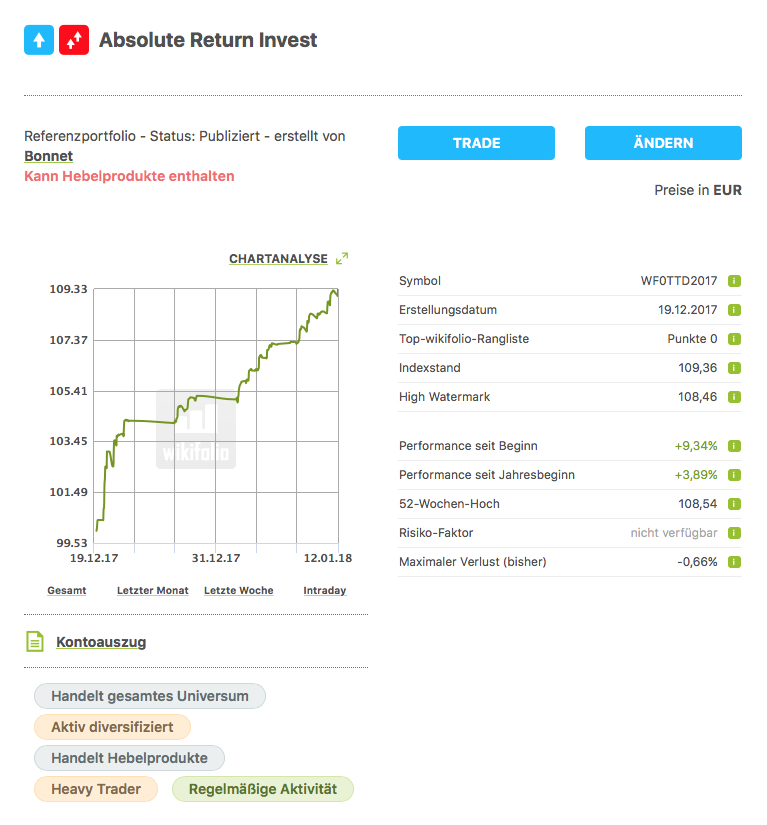767x825 pixels.
Task: Open info icon for Erstellungsdatum row
Action: point(734,310)
